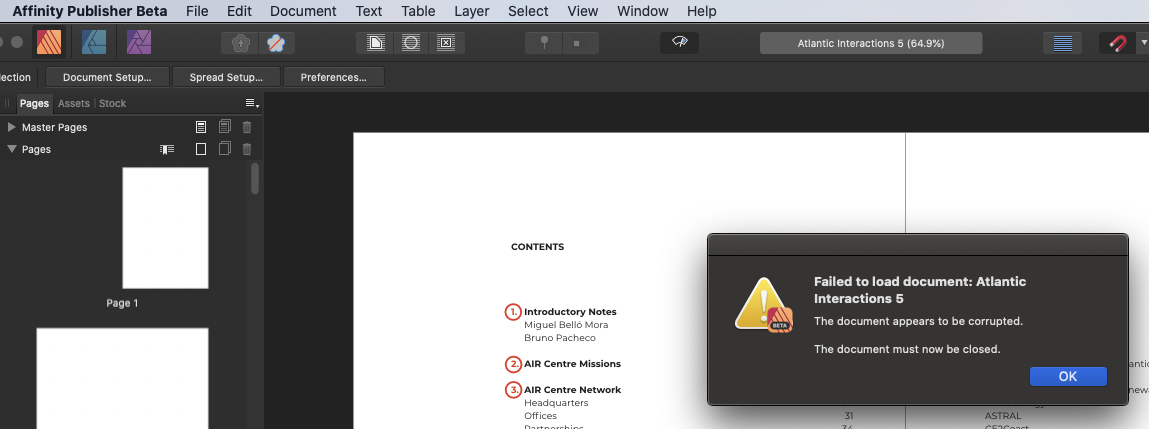Click OK in the corrupted document dialog
Viewport: 1149px width, 429px height.
tap(1068, 376)
